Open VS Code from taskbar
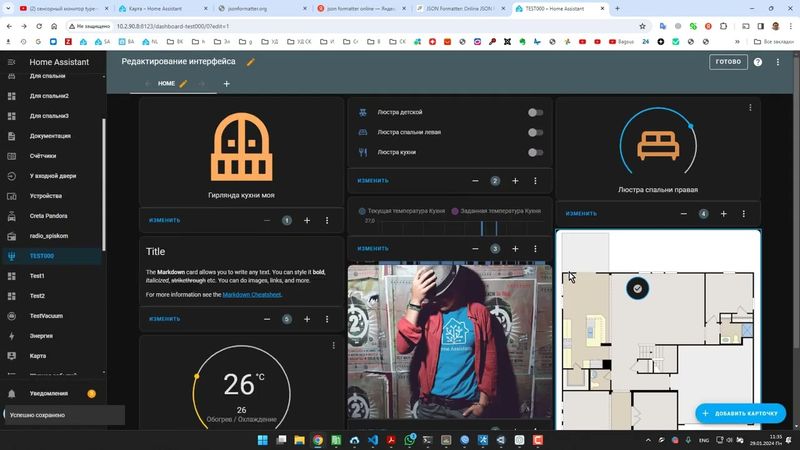Image resolution: width=800 pixels, height=450 pixels. [x=373, y=440]
